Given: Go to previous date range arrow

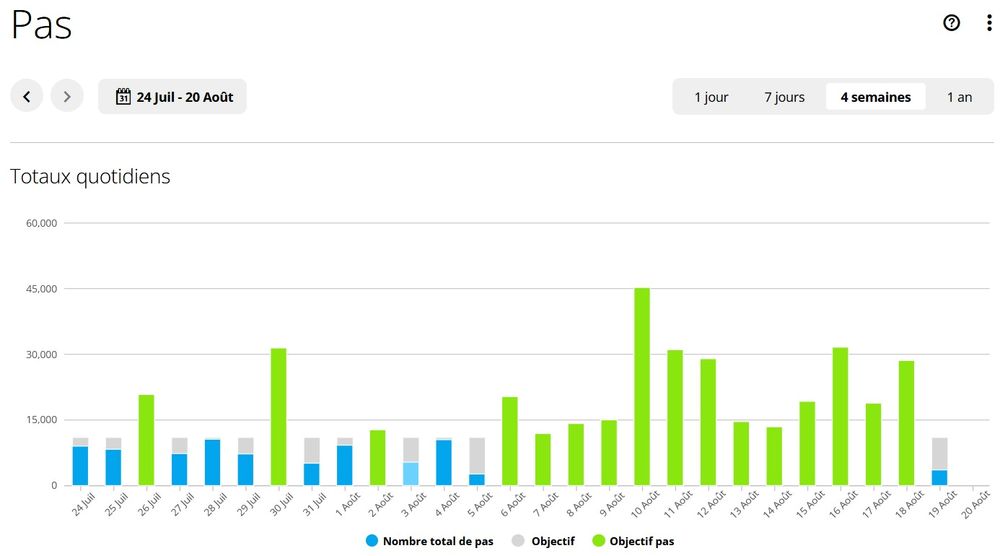Looking at the screenshot, I should (x=27, y=97).
